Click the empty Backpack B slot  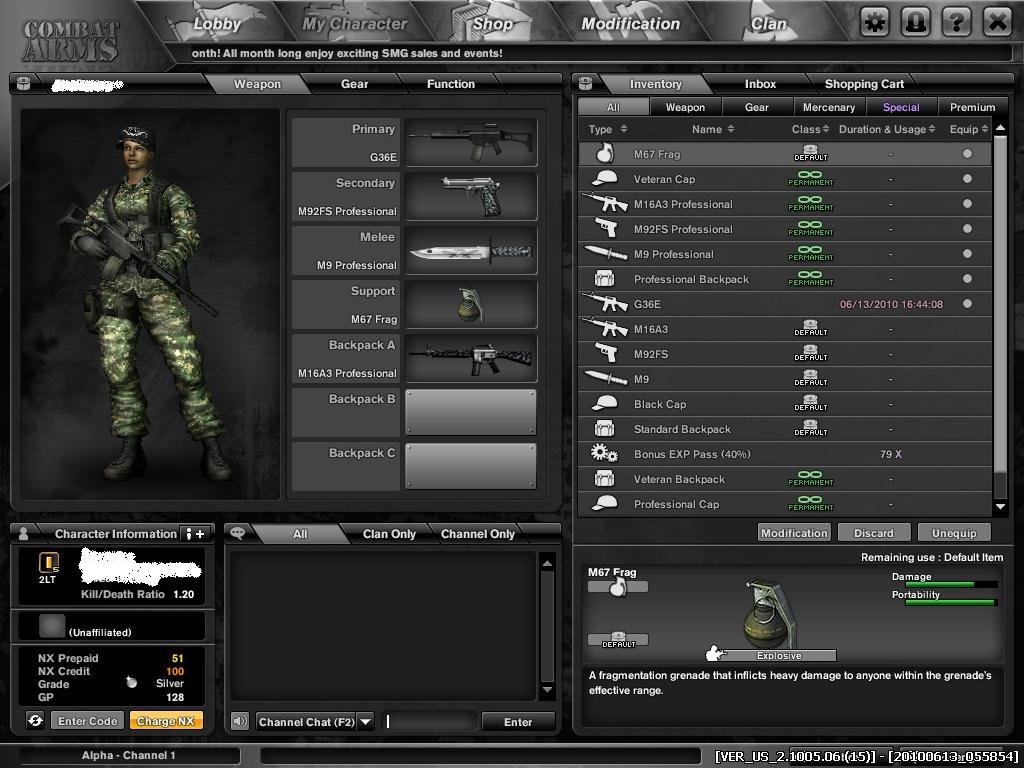pos(471,413)
